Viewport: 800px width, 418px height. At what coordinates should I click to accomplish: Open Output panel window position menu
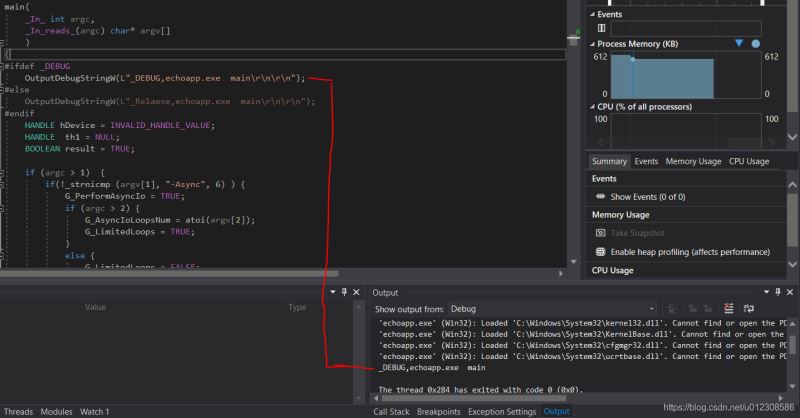[x=766, y=292]
